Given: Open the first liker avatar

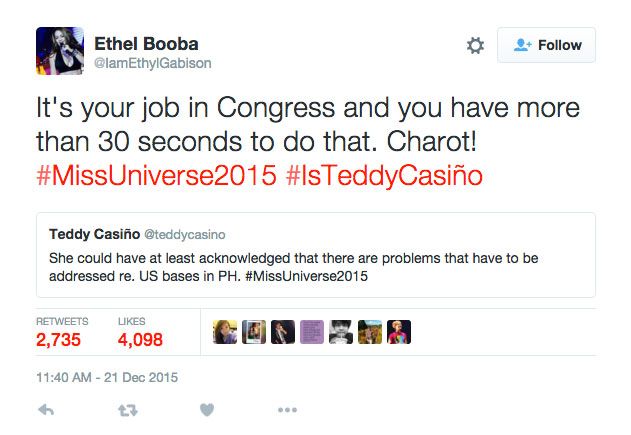Looking at the screenshot, I should point(227,331).
